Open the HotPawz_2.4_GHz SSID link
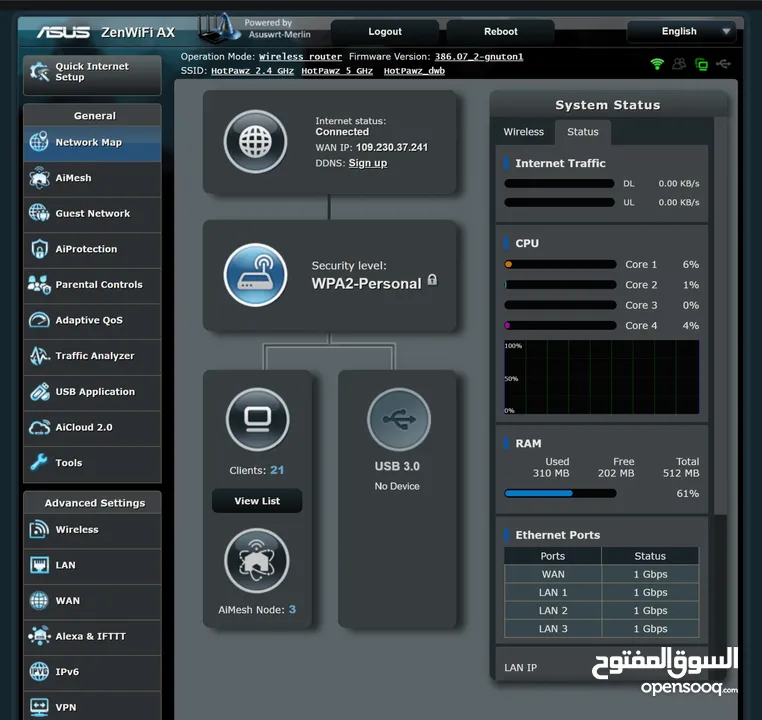The height and width of the screenshot is (720, 762). click(x=252, y=71)
